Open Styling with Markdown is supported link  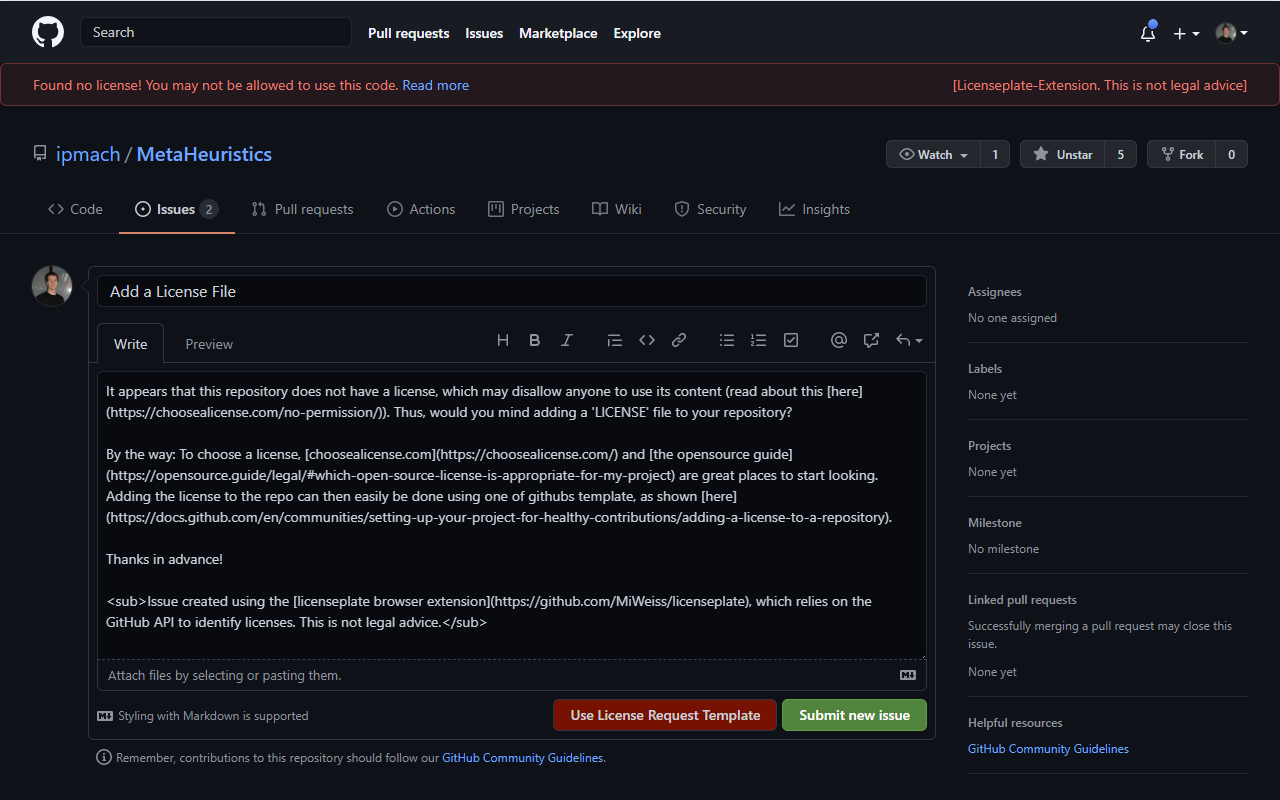coord(203,716)
